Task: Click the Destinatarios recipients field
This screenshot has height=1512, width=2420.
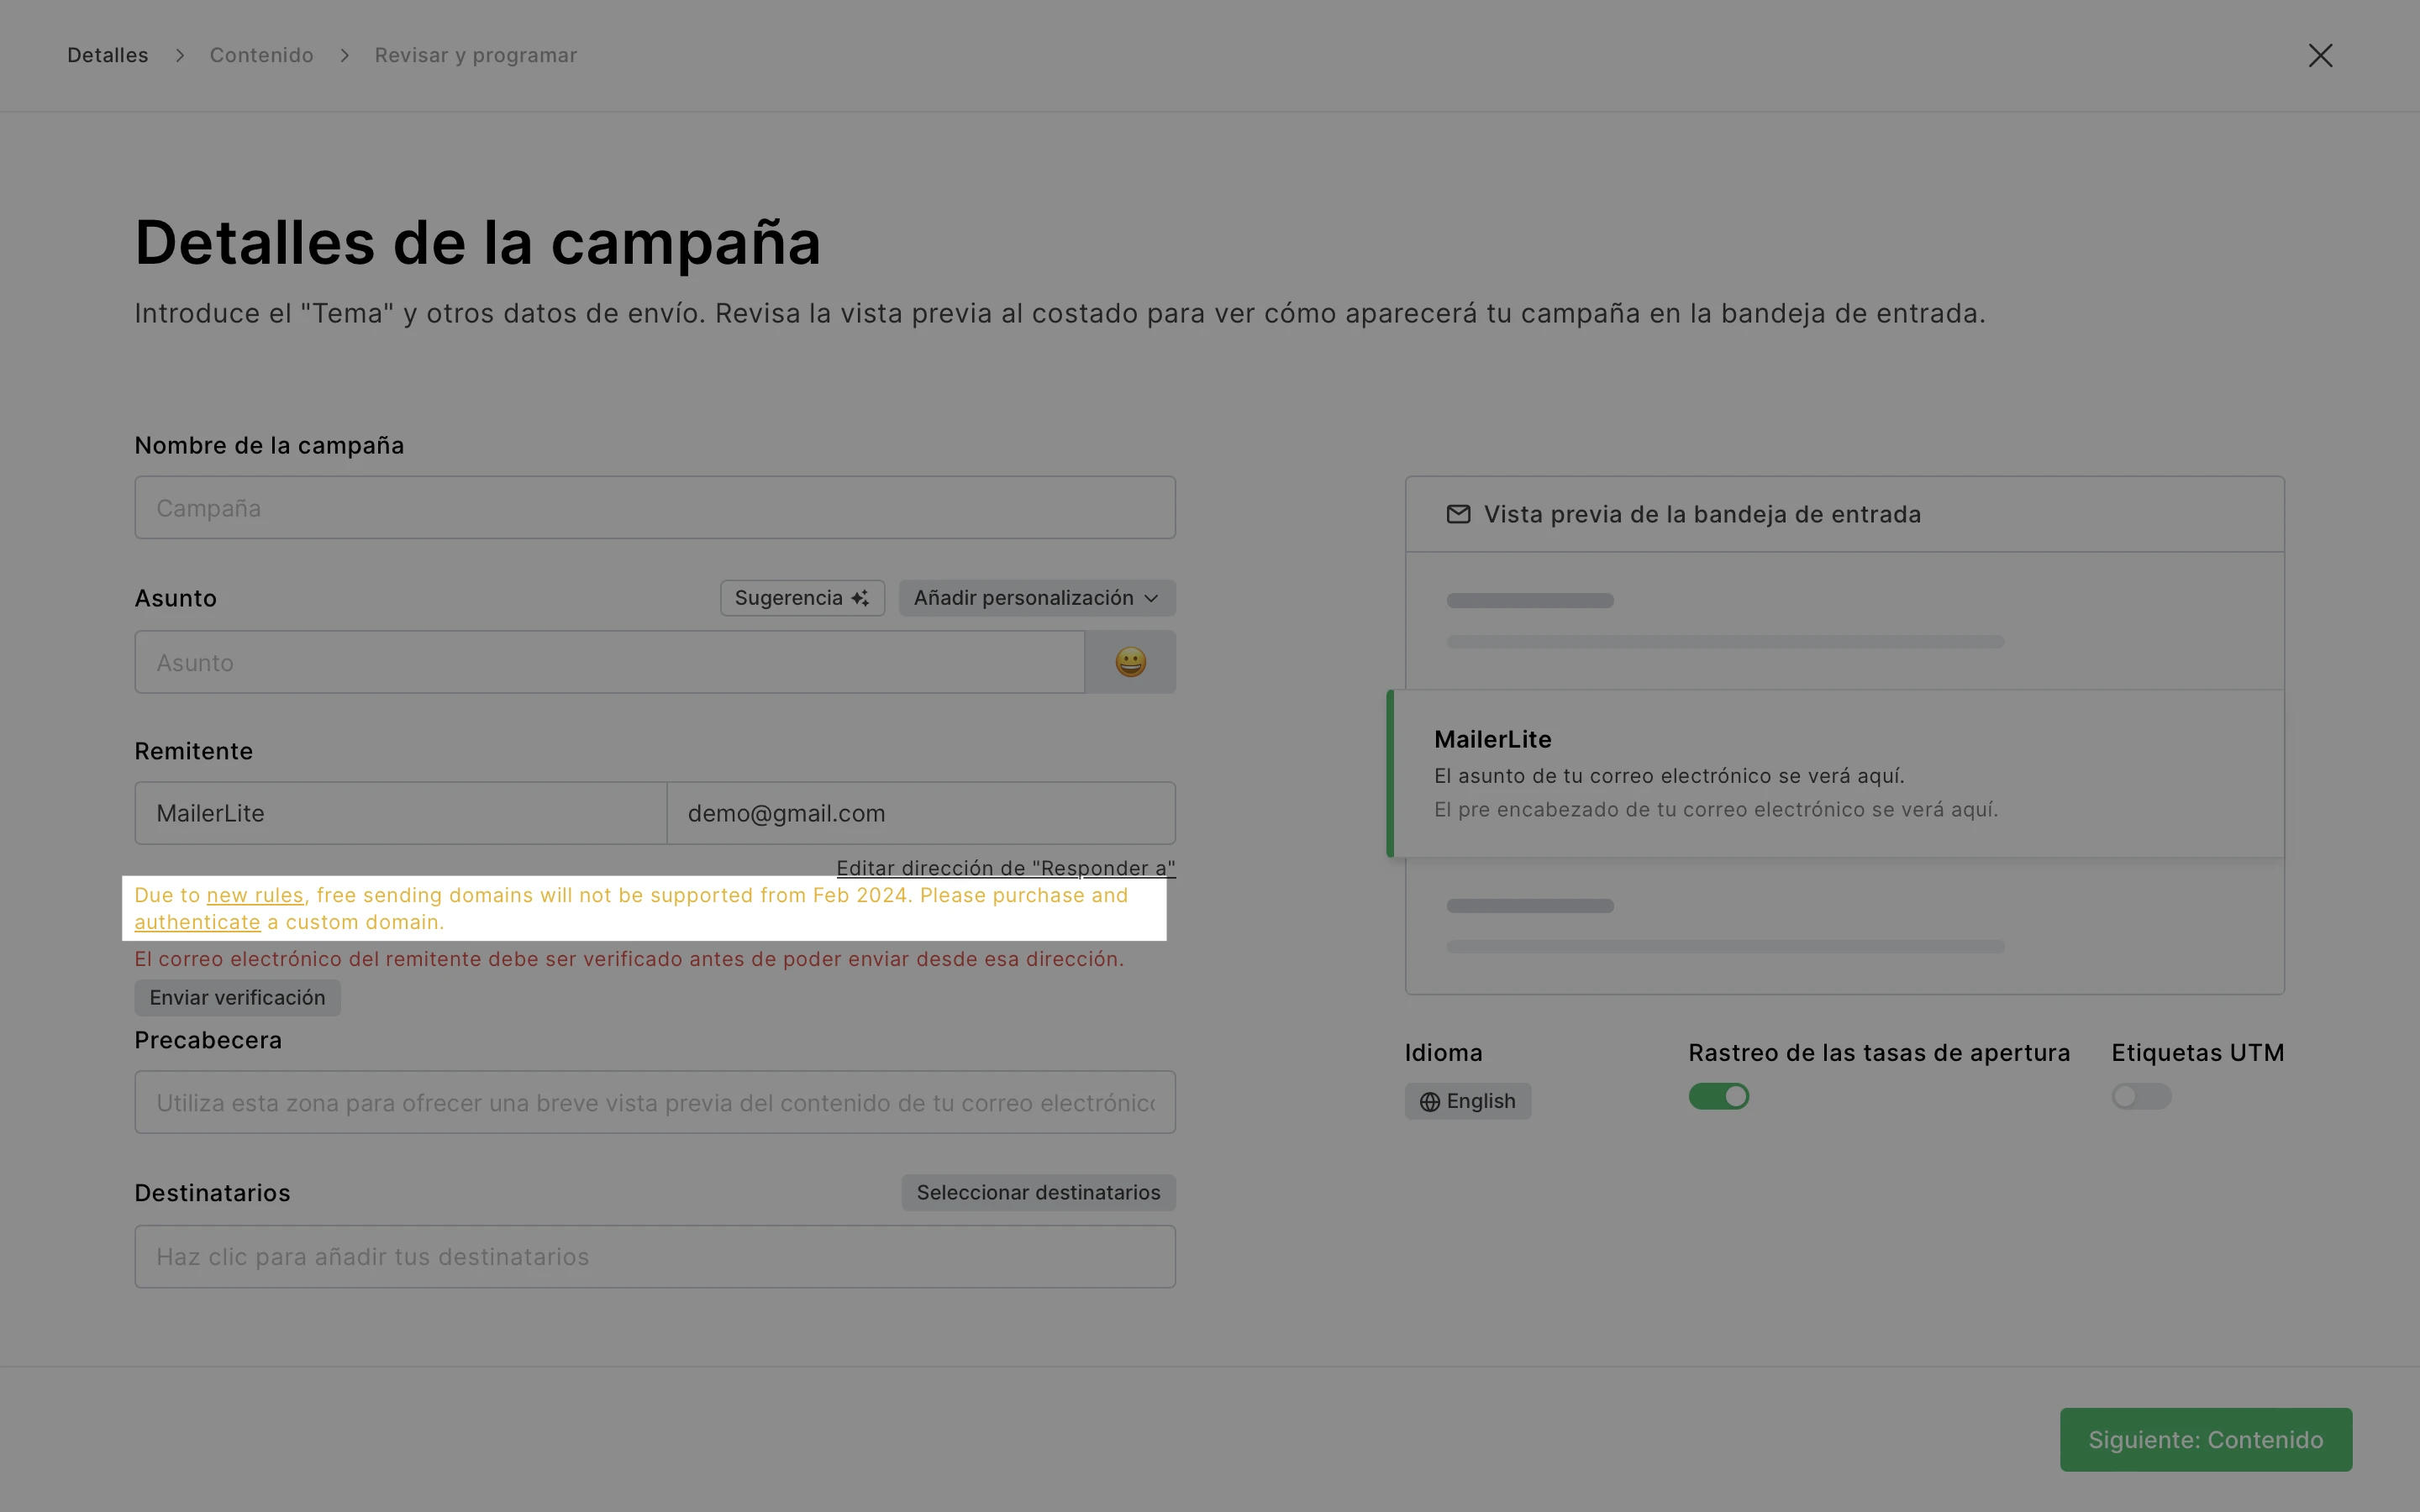Action: pos(655,1257)
